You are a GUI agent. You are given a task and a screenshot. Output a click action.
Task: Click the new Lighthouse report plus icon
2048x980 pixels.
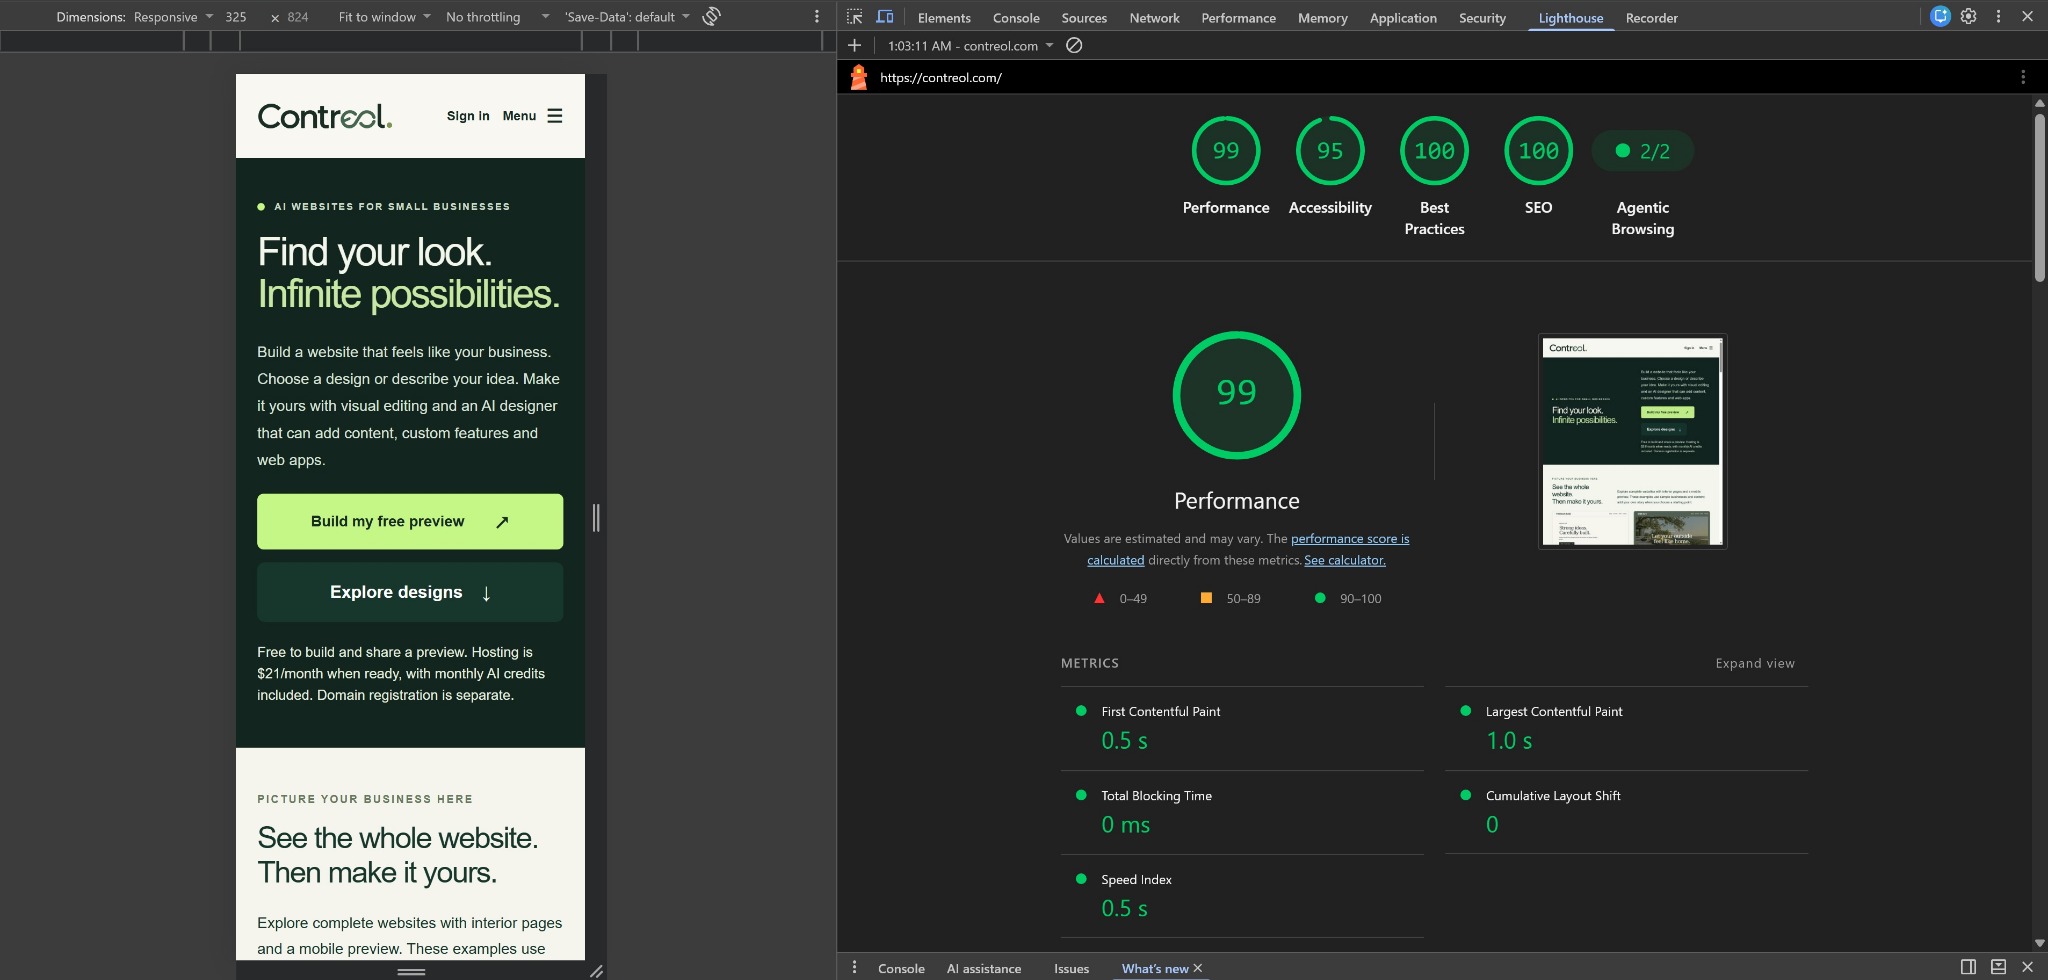pos(854,45)
